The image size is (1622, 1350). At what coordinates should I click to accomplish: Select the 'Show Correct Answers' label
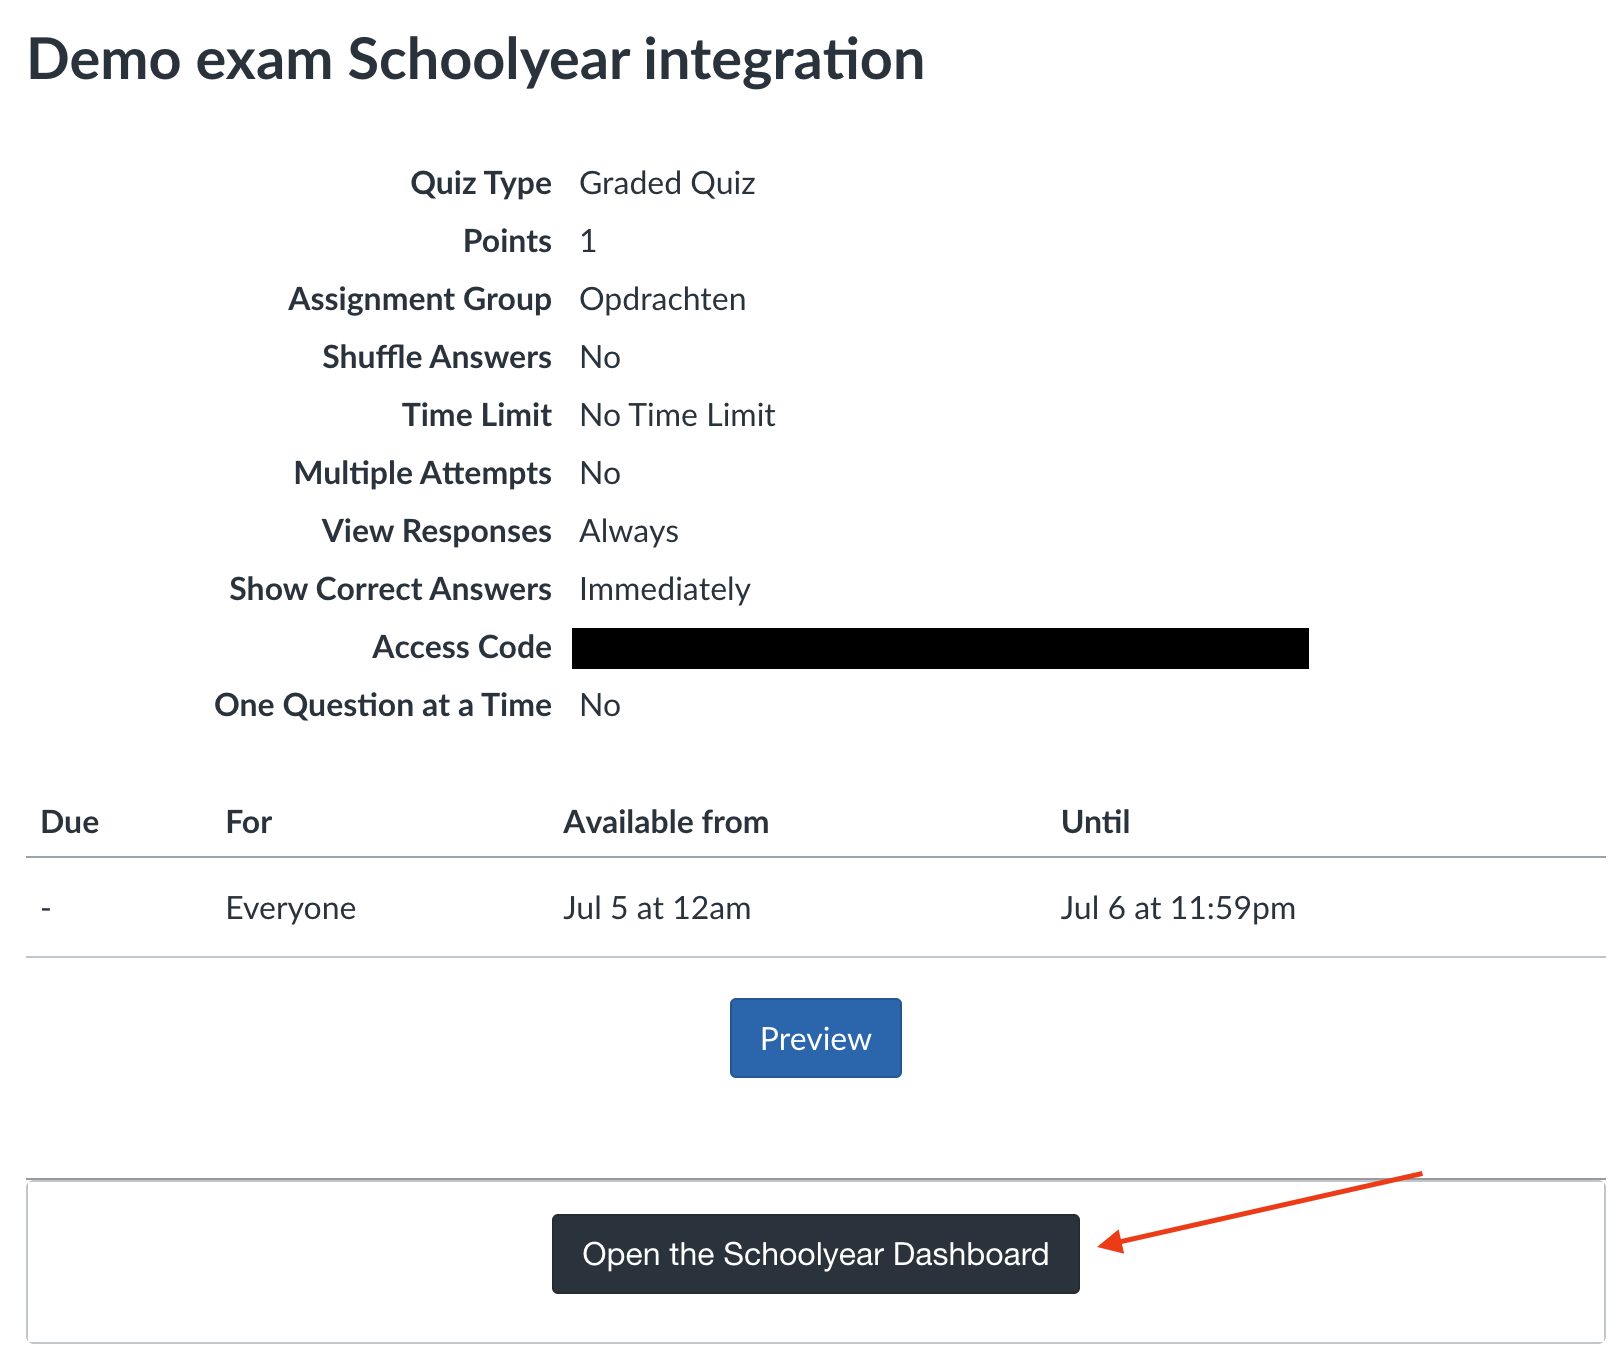390,589
